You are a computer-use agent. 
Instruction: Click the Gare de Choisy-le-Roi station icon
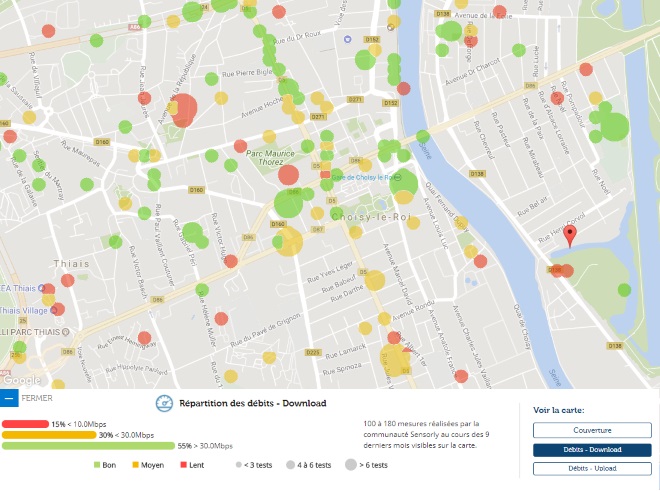pyautogui.click(x=325, y=175)
